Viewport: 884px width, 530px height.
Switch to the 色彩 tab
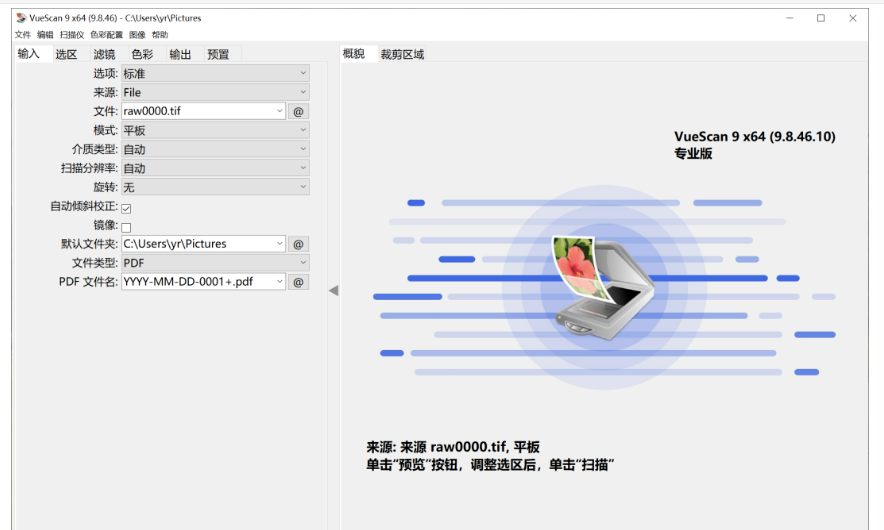pyautogui.click(x=142, y=55)
